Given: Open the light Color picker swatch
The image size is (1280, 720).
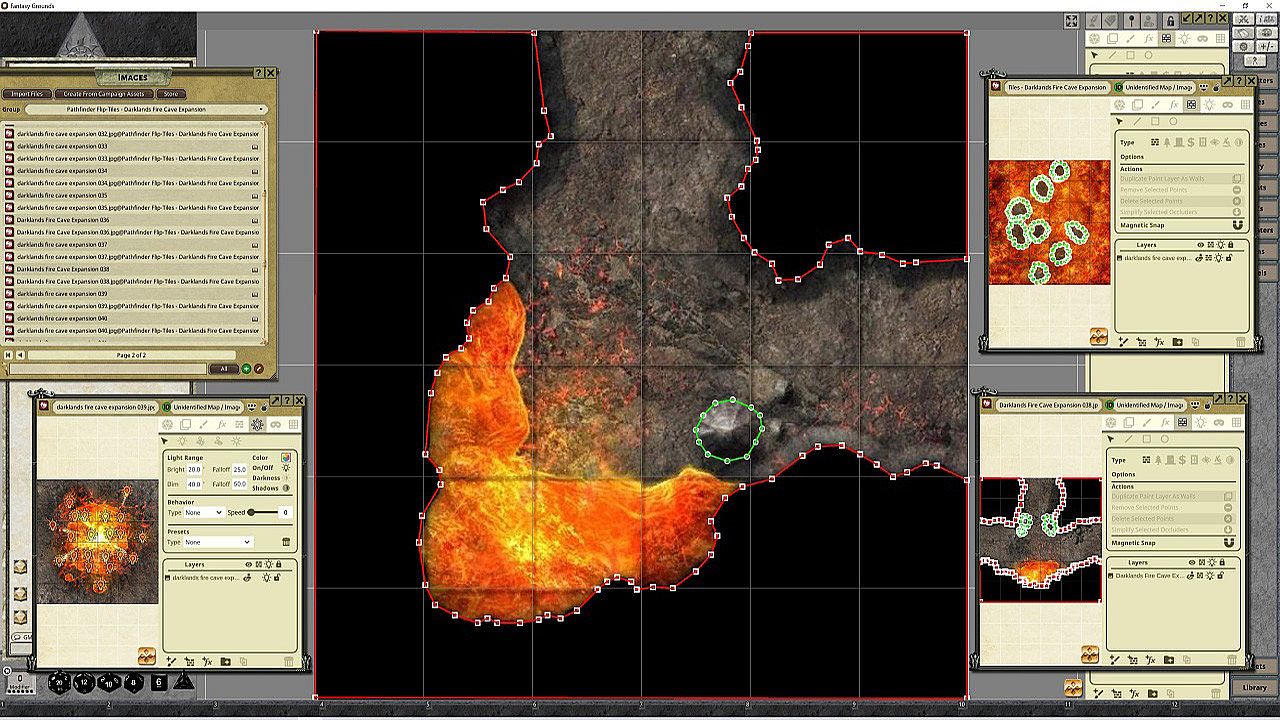Looking at the screenshot, I should point(285,458).
